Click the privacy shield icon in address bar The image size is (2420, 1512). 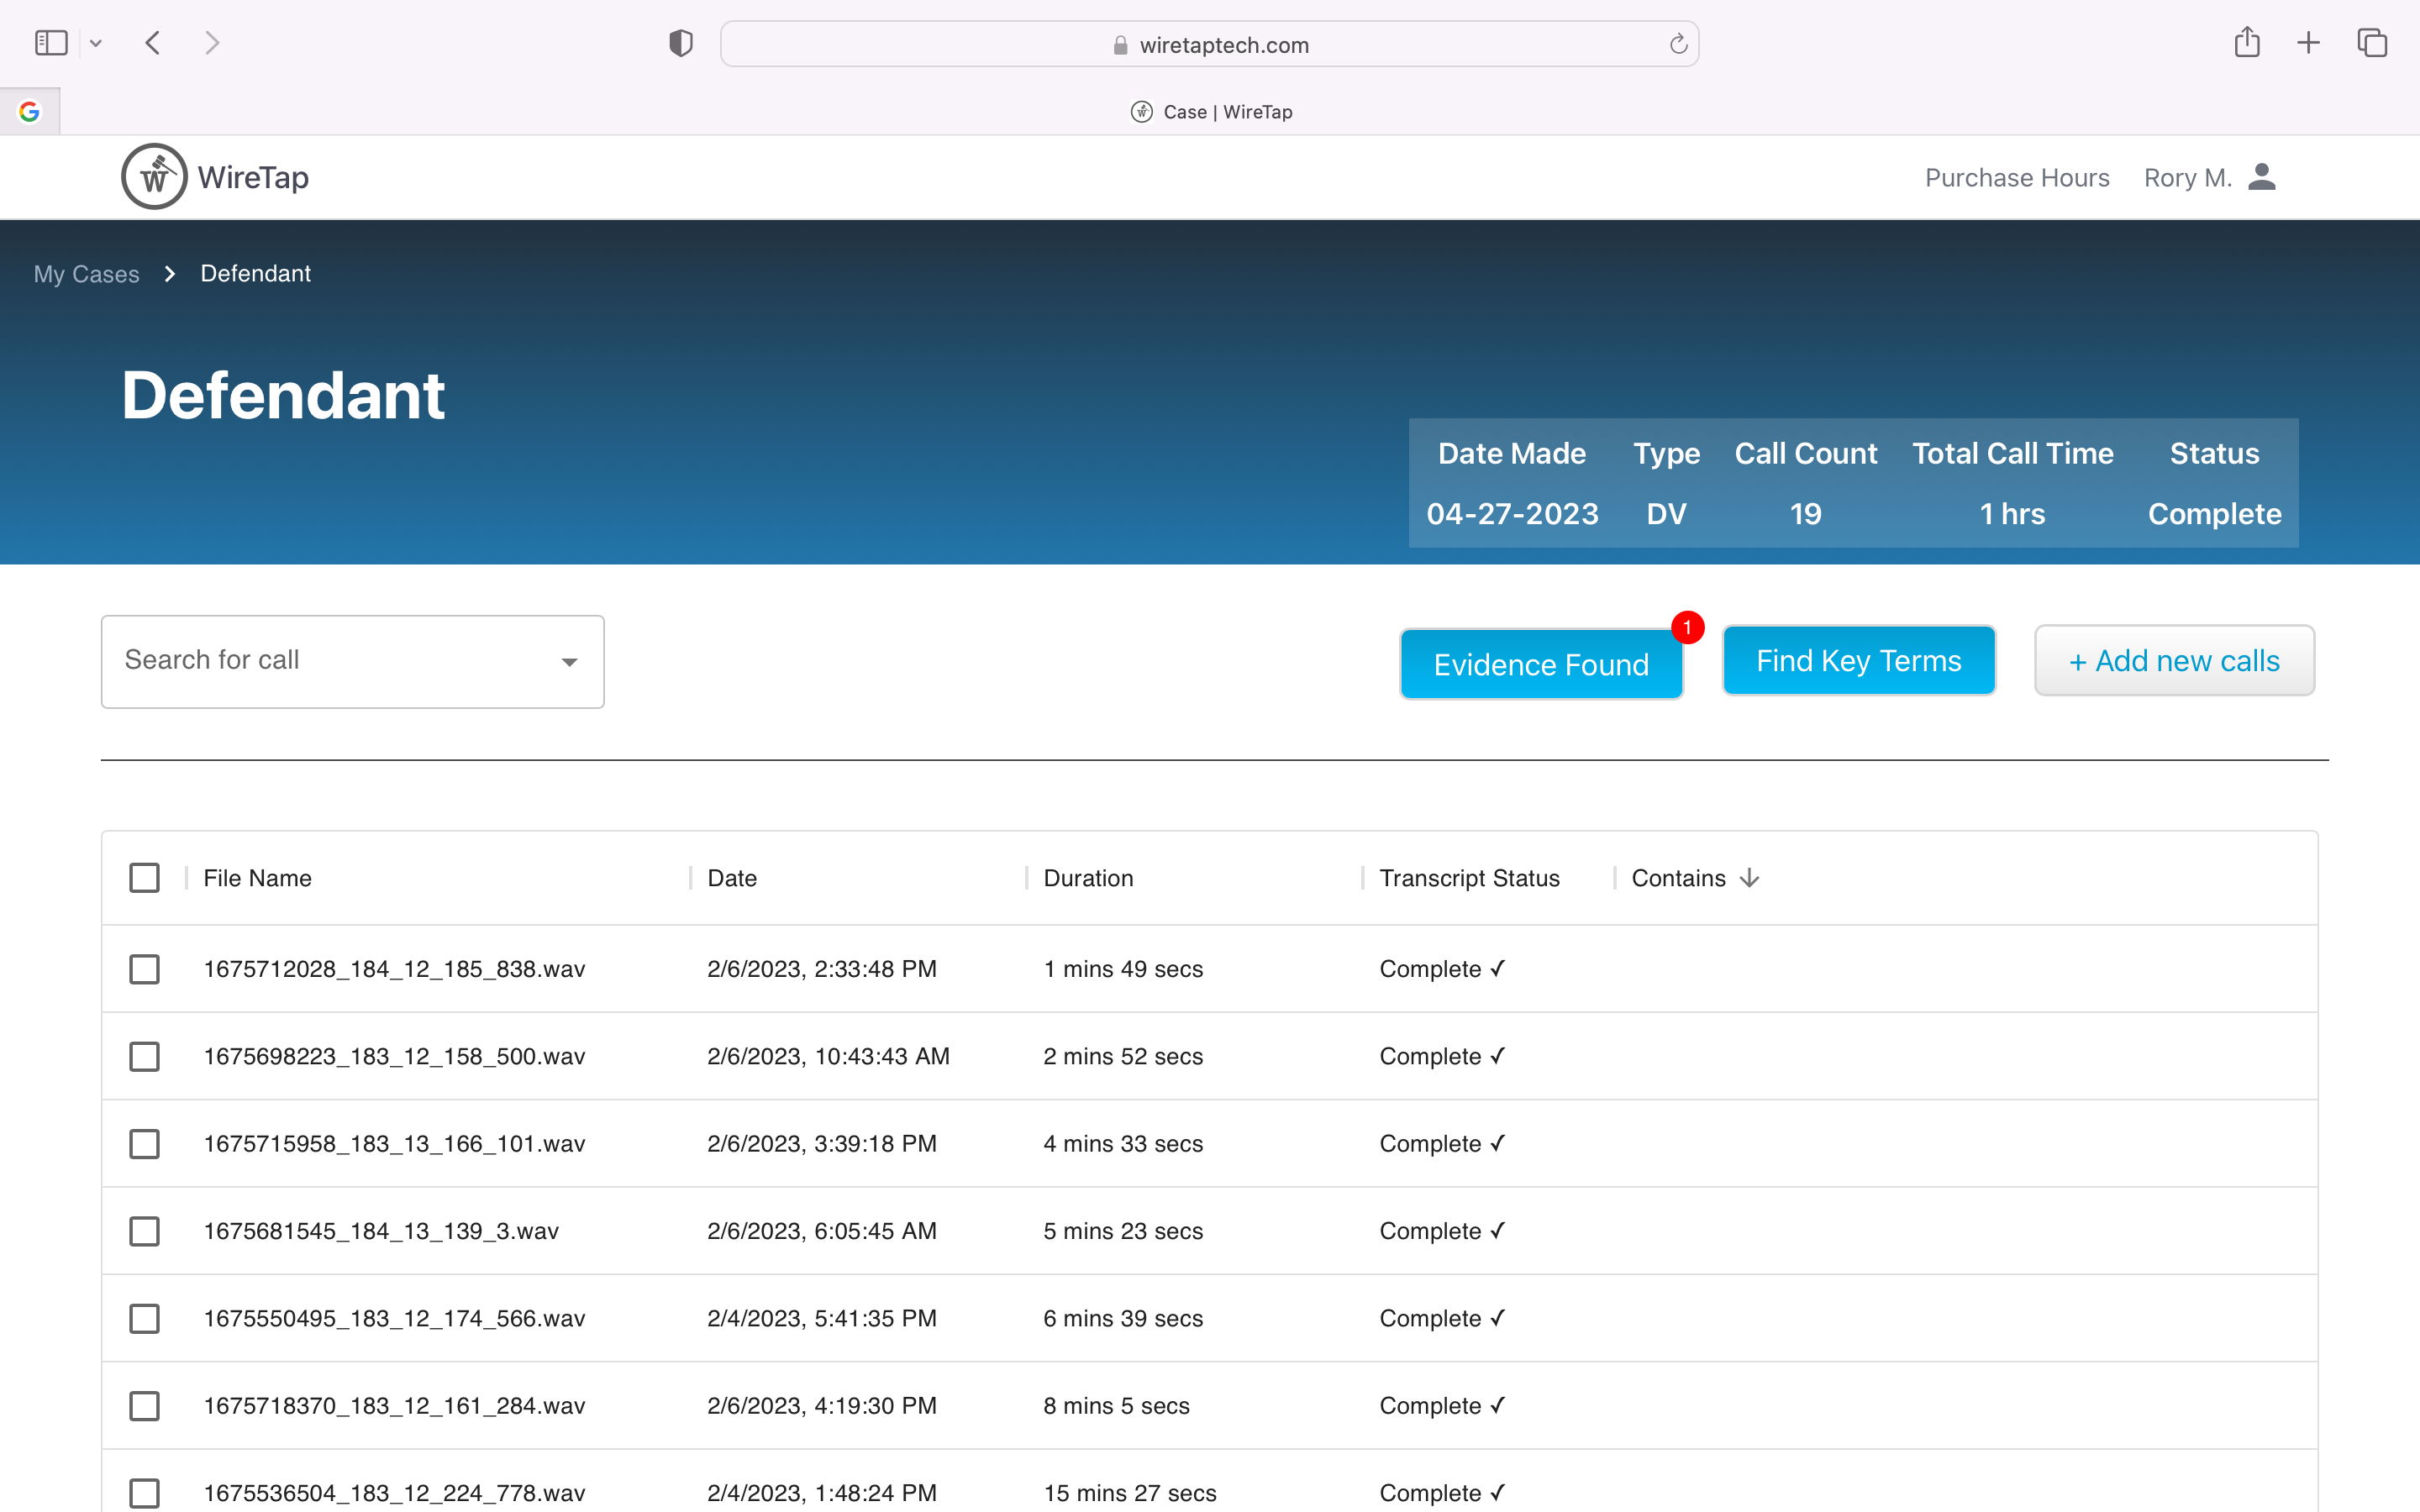click(x=680, y=43)
